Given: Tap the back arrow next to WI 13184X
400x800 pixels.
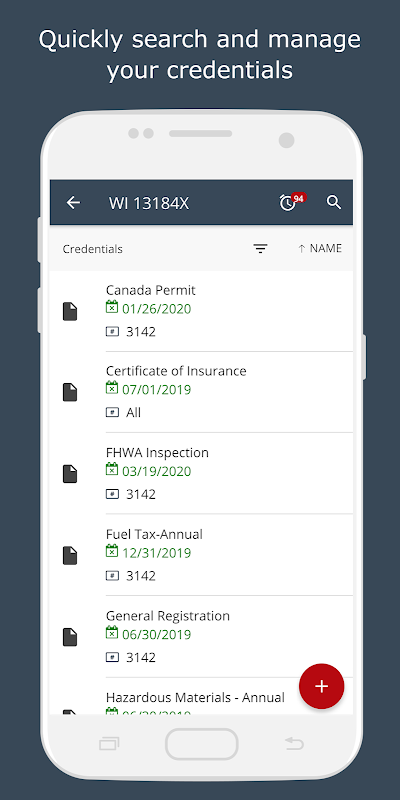Looking at the screenshot, I should [73, 203].
